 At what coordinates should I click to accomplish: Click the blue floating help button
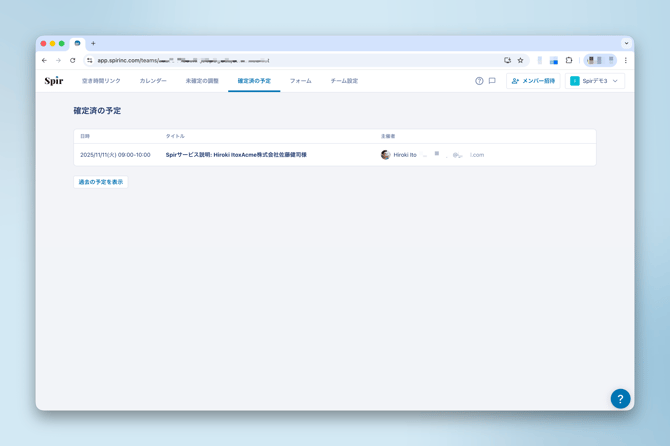(x=620, y=397)
